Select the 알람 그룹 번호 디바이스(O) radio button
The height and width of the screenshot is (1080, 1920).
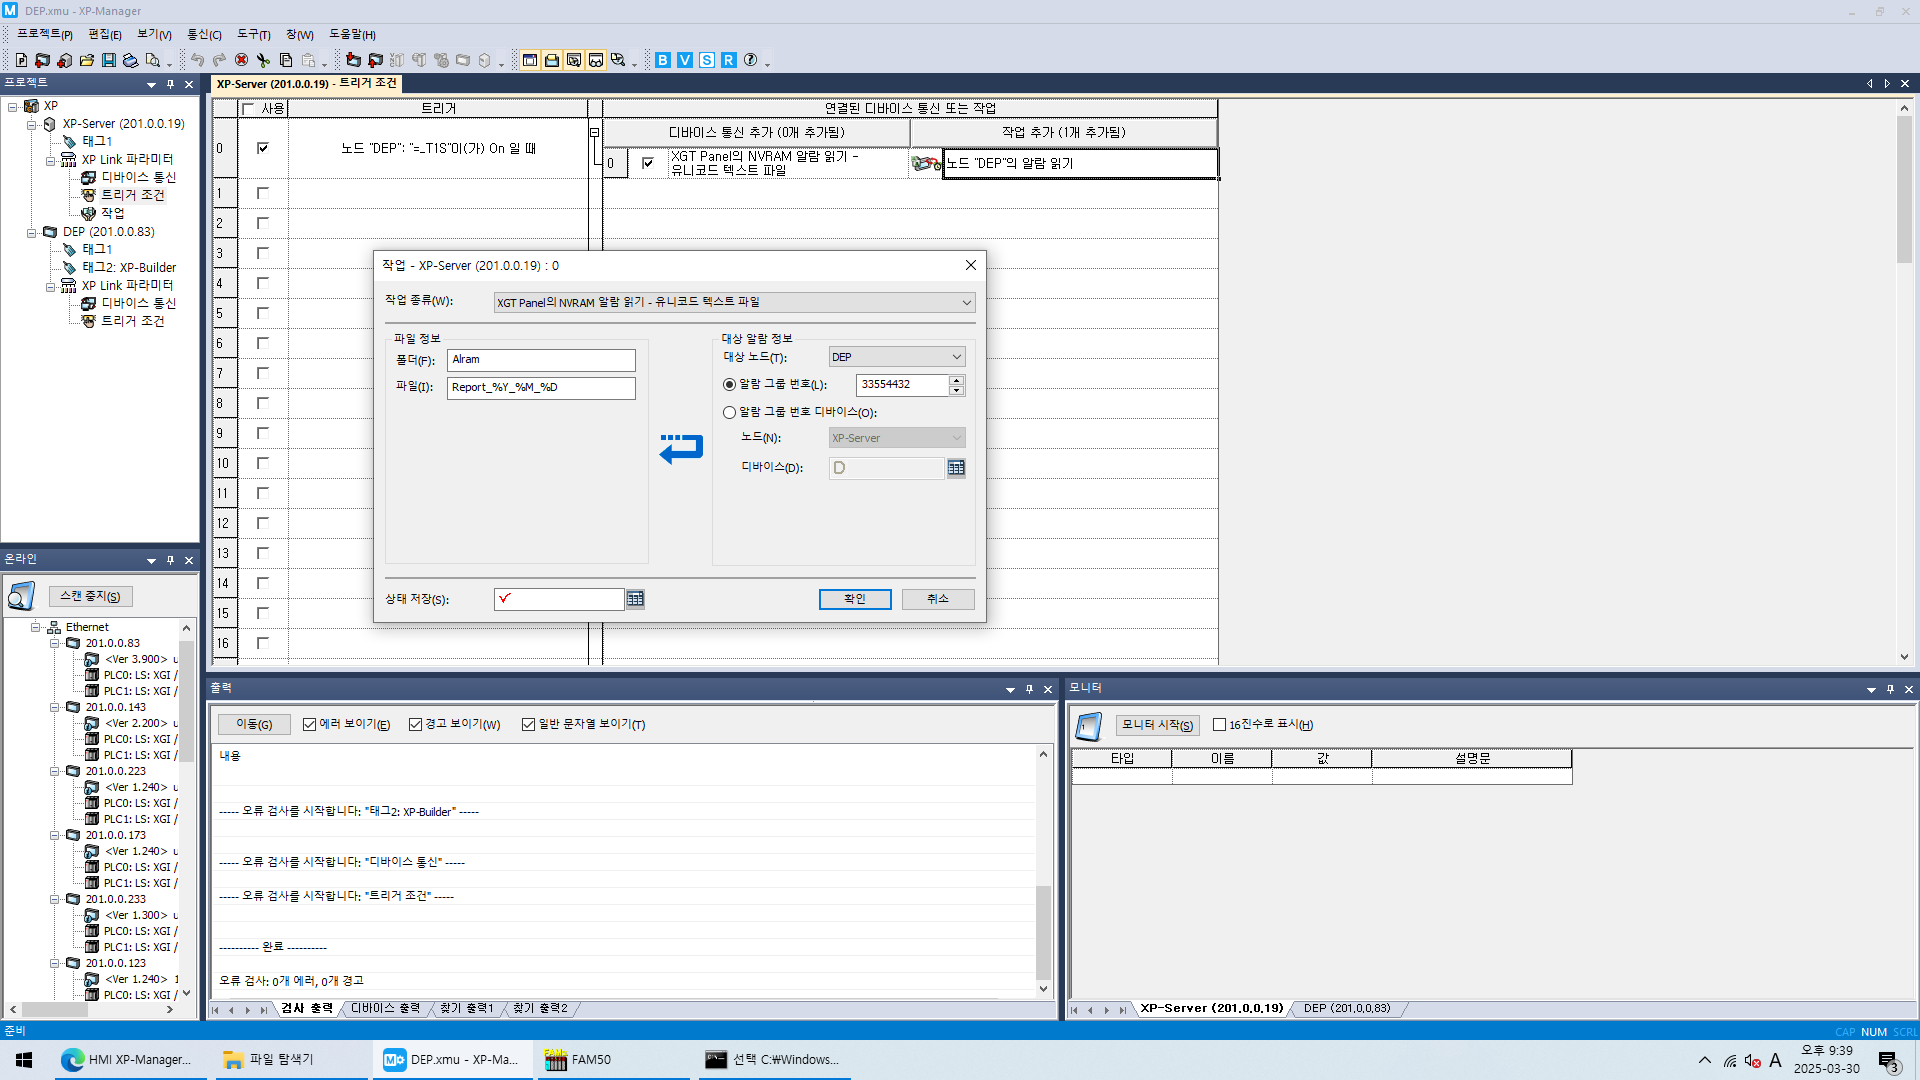point(729,412)
